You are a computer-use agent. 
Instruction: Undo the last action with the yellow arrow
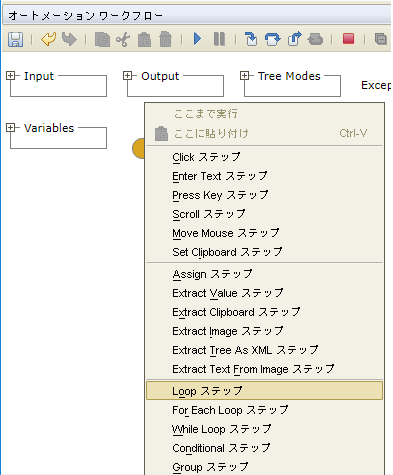(x=49, y=39)
